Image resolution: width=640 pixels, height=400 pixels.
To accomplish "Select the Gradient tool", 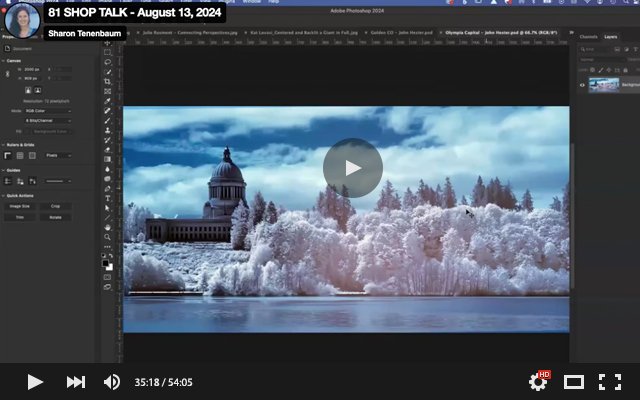I will point(107,160).
